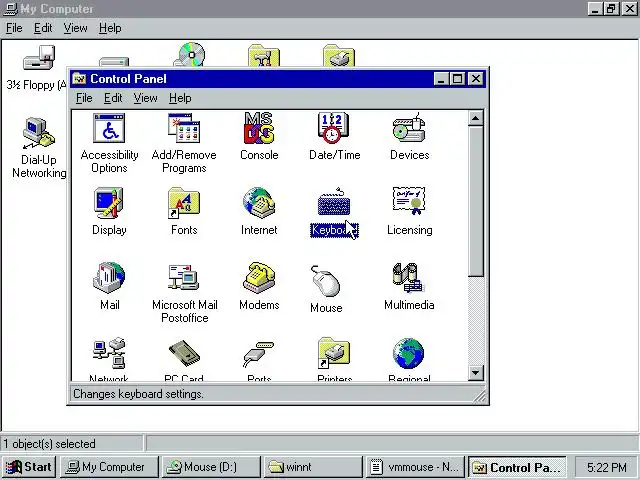640x480 pixels.
Task: Open the Add/Remove Programs applet
Action: click(184, 129)
